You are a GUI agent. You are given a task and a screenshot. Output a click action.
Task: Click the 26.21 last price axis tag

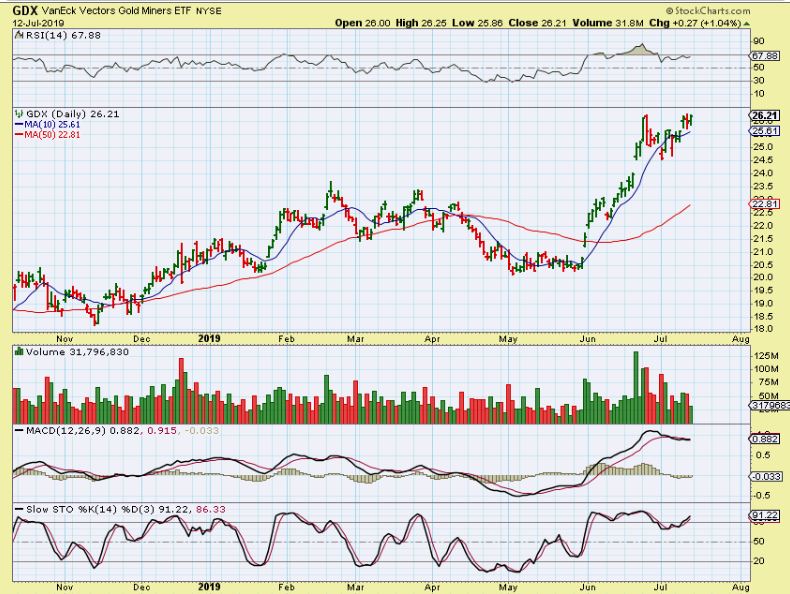pos(765,115)
